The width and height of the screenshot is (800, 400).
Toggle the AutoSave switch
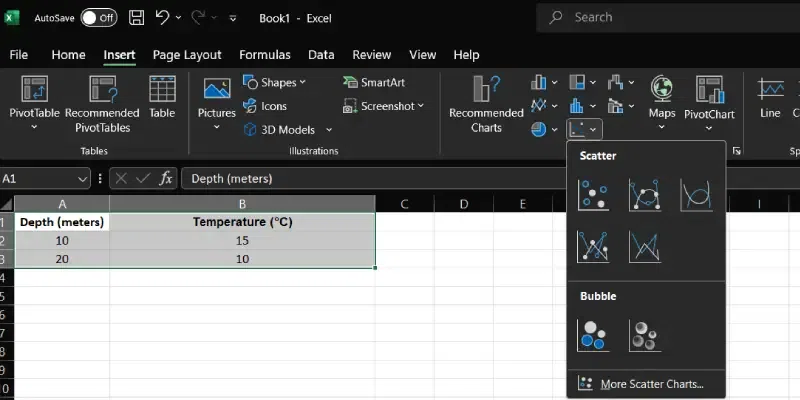pyautogui.click(x=98, y=18)
